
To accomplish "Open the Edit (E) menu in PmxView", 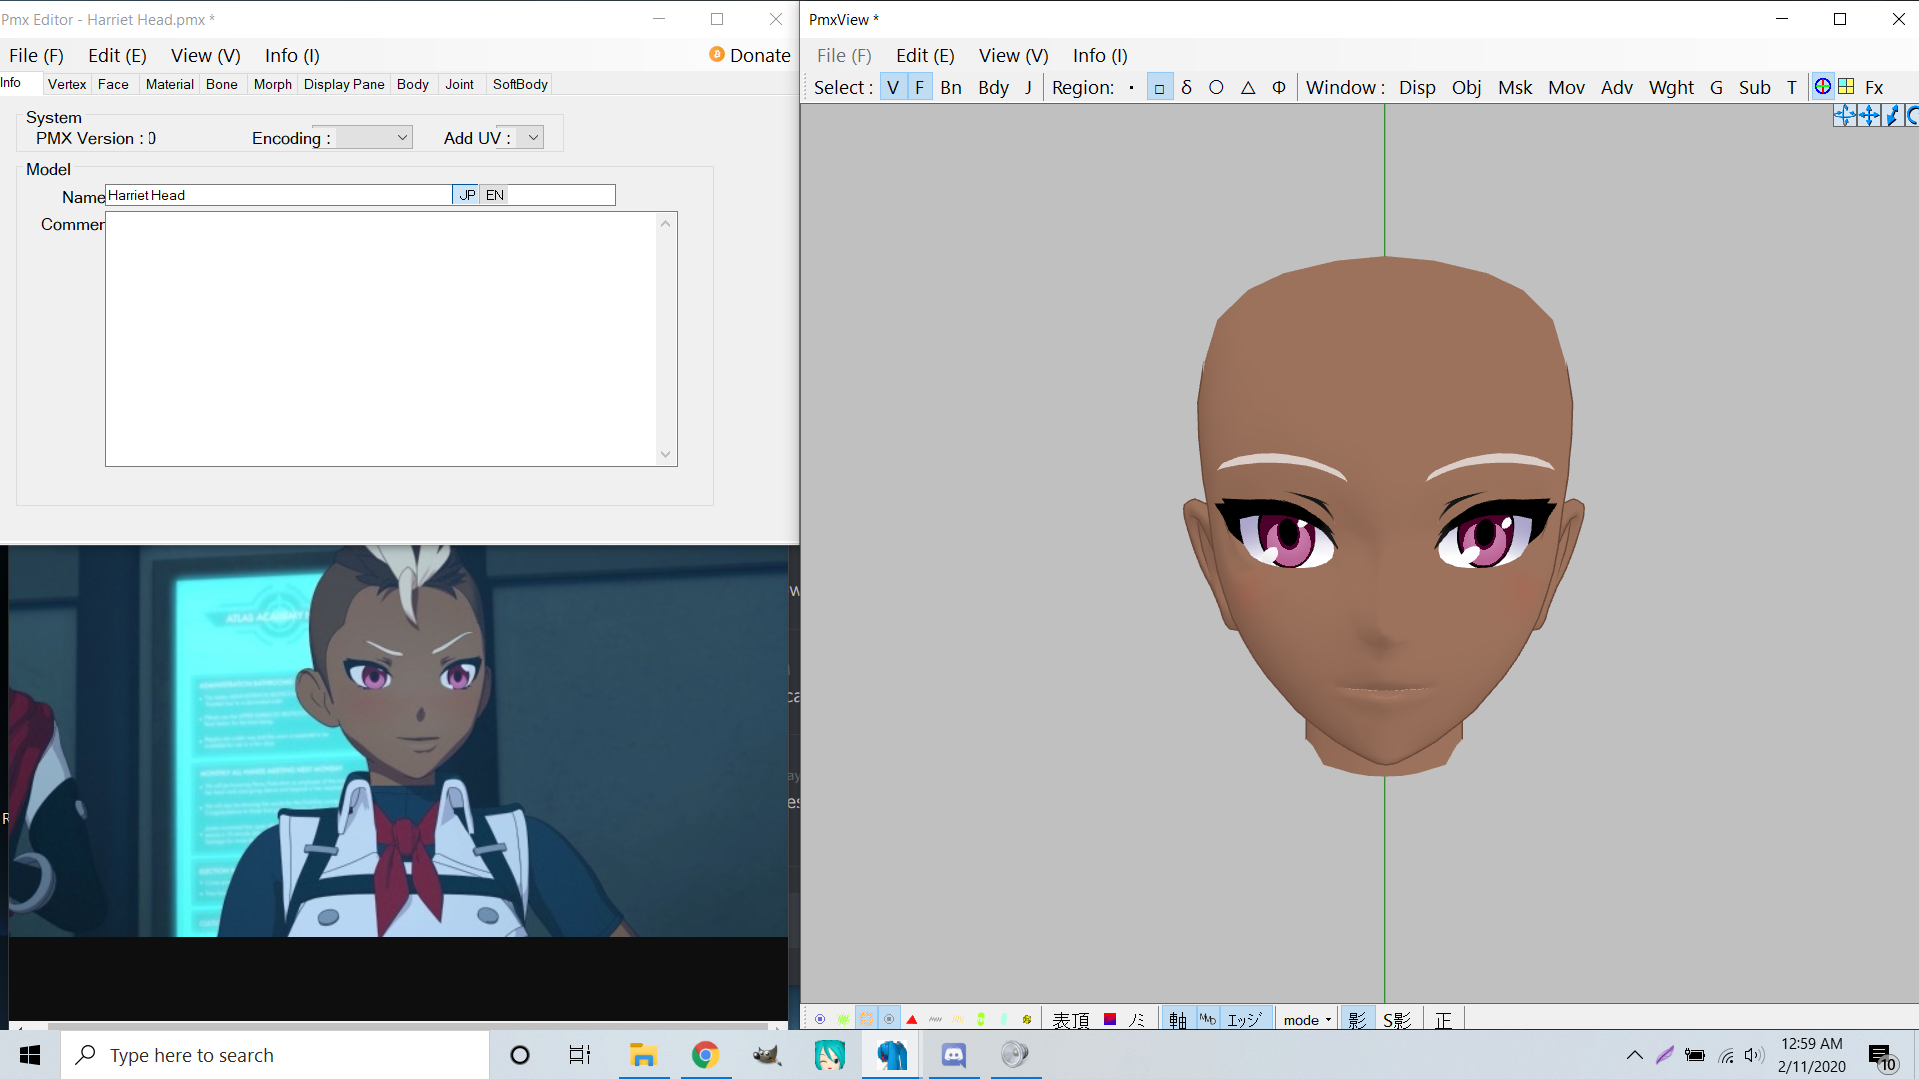I will [x=925, y=56].
